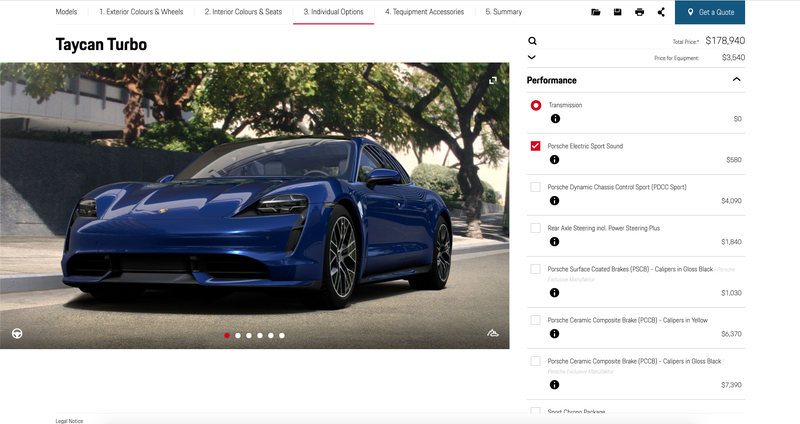
Task: Click the Performance section heading
Action: click(552, 80)
